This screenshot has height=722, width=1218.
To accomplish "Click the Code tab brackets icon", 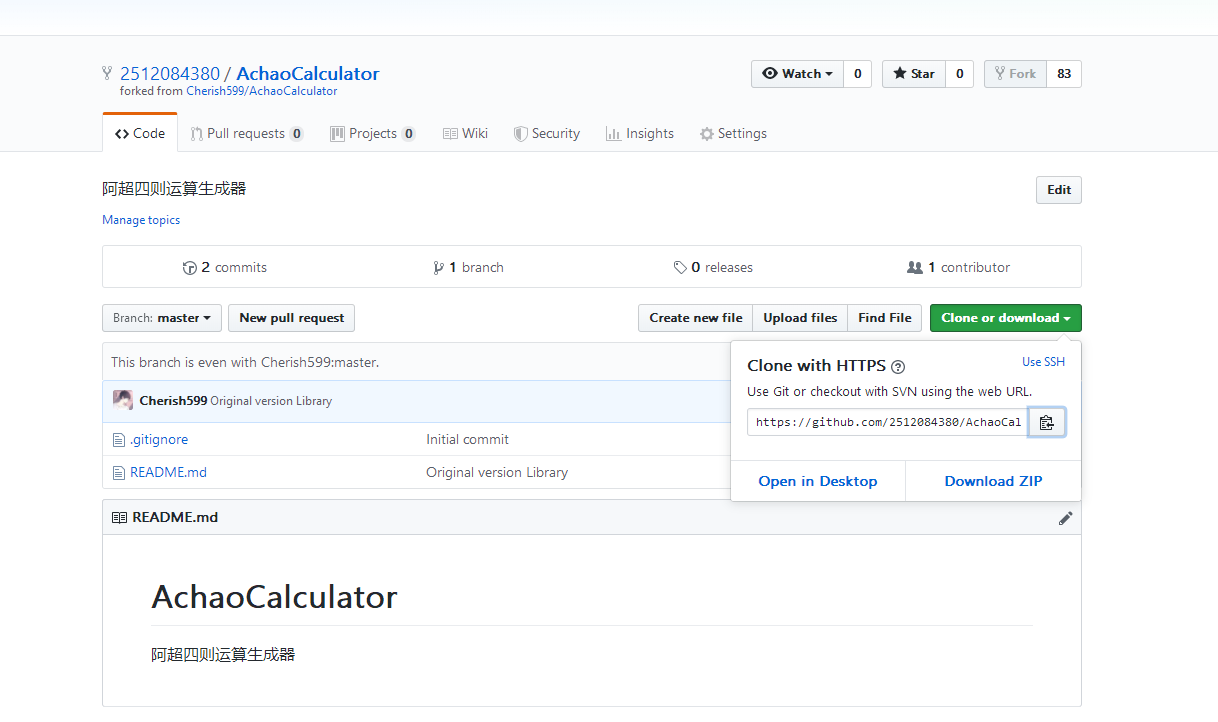I will coord(121,134).
